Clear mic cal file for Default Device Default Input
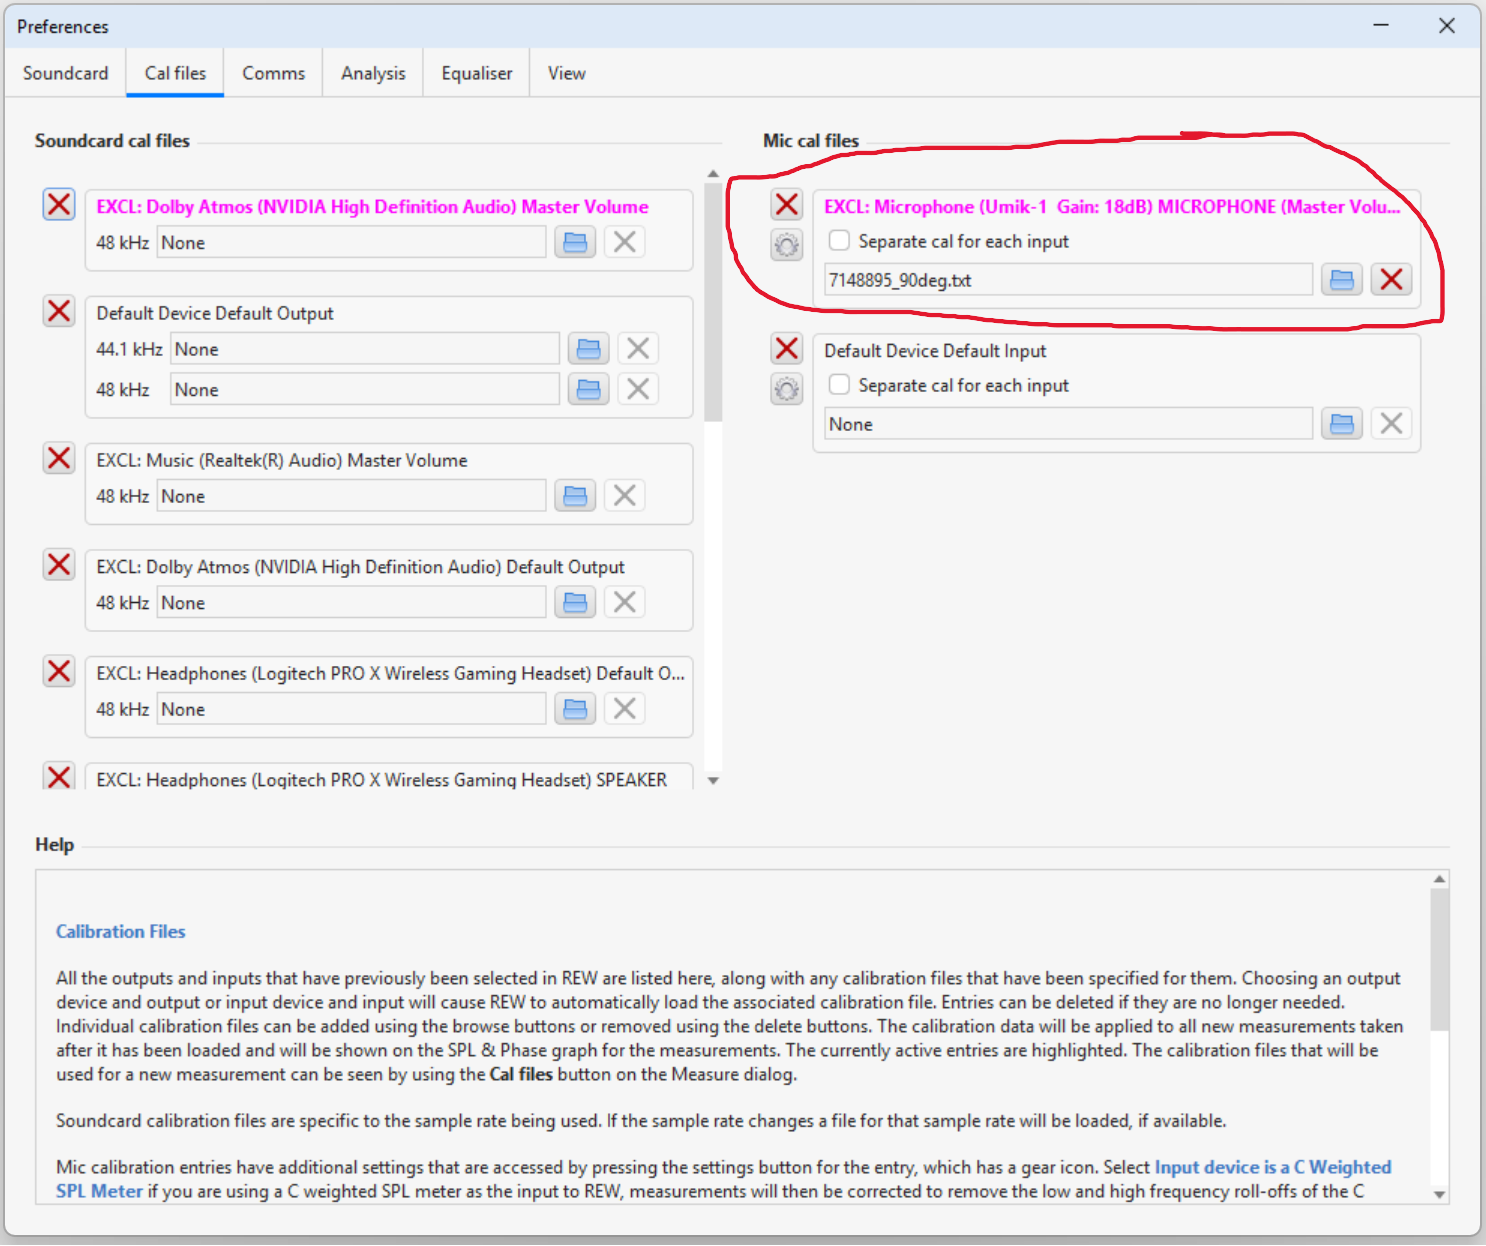Viewport: 1486px width, 1246px height. point(1391,424)
